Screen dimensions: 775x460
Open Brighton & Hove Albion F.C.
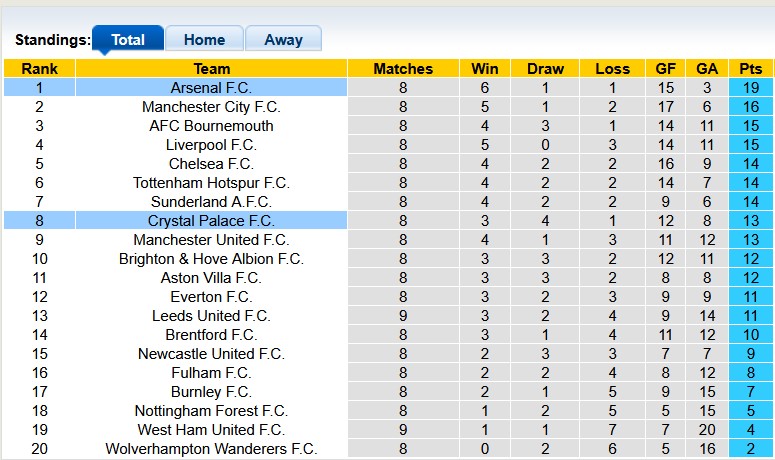[211, 259]
